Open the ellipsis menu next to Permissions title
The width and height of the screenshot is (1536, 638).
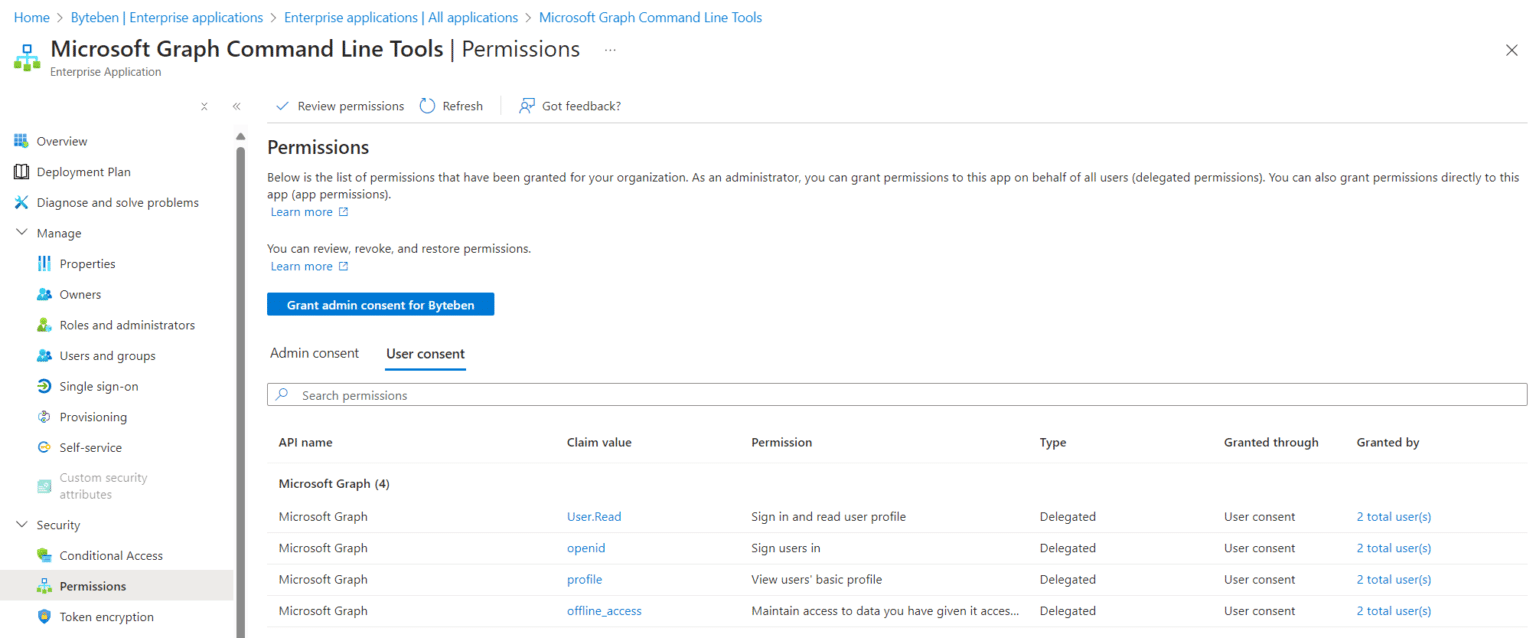click(x=609, y=49)
